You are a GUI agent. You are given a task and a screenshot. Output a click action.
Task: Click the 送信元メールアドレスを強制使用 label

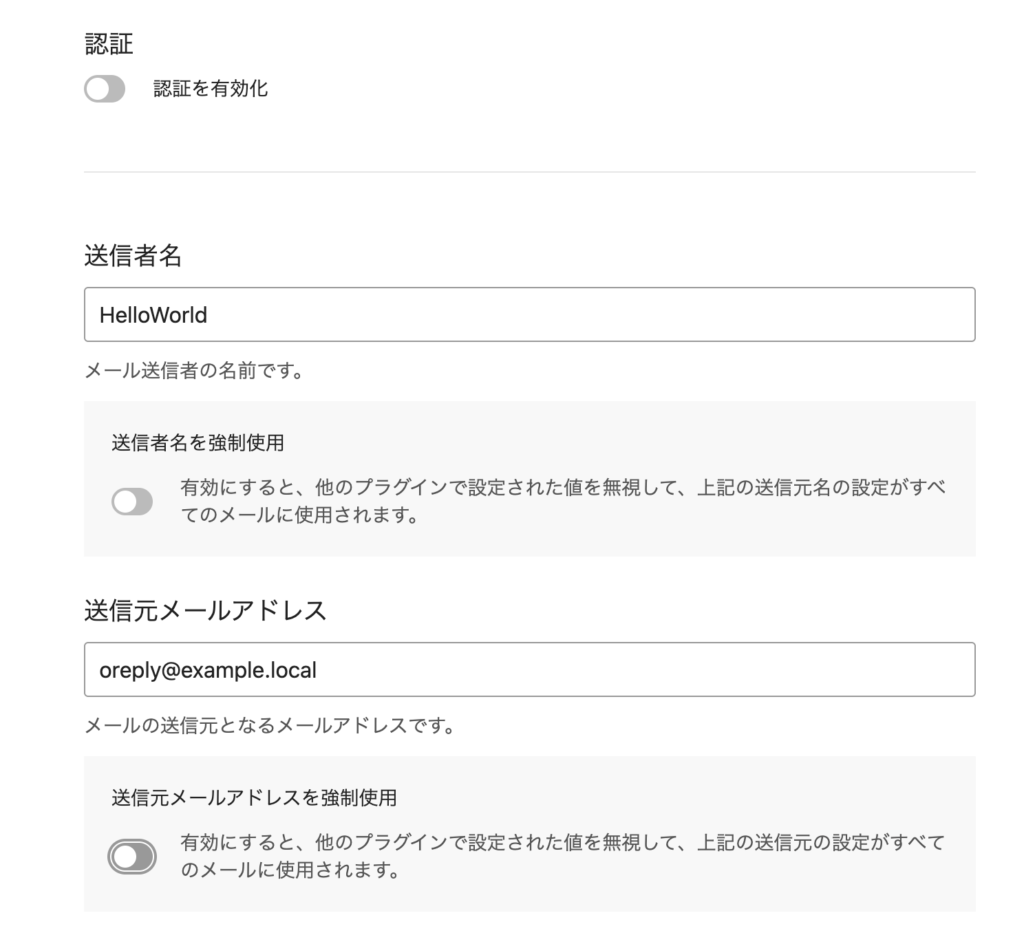254,797
